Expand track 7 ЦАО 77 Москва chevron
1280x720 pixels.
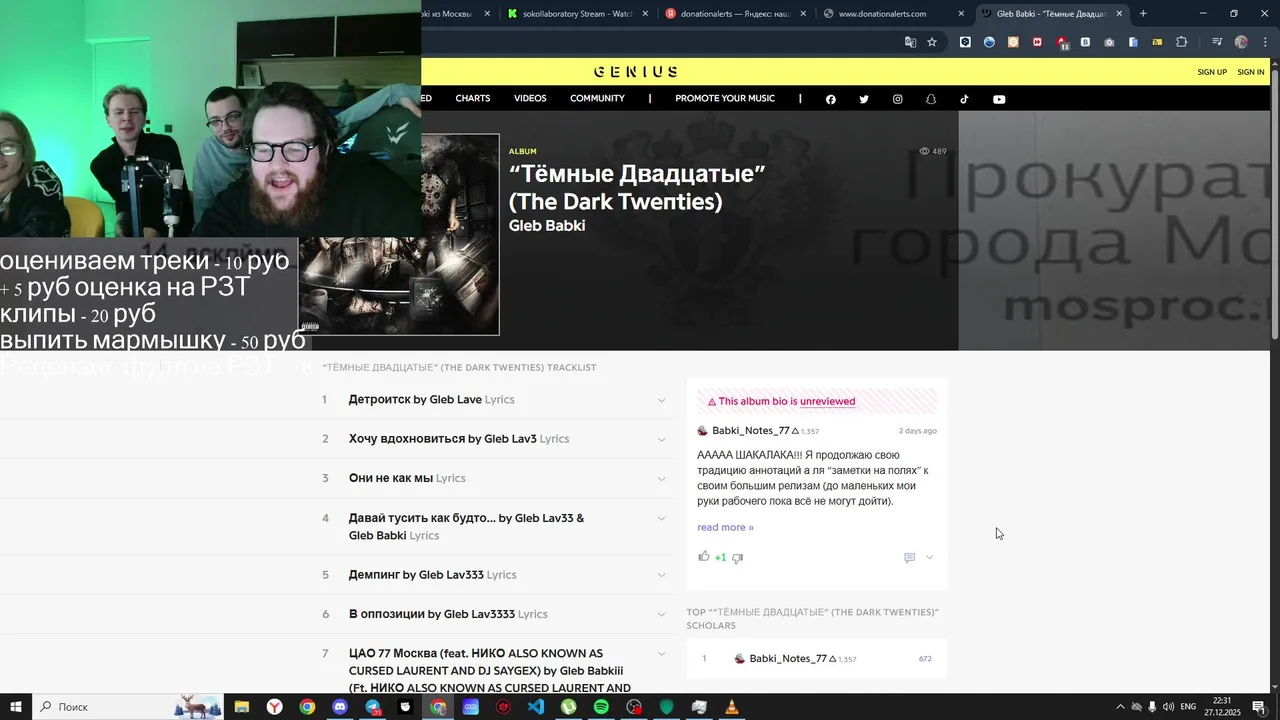coord(661,653)
